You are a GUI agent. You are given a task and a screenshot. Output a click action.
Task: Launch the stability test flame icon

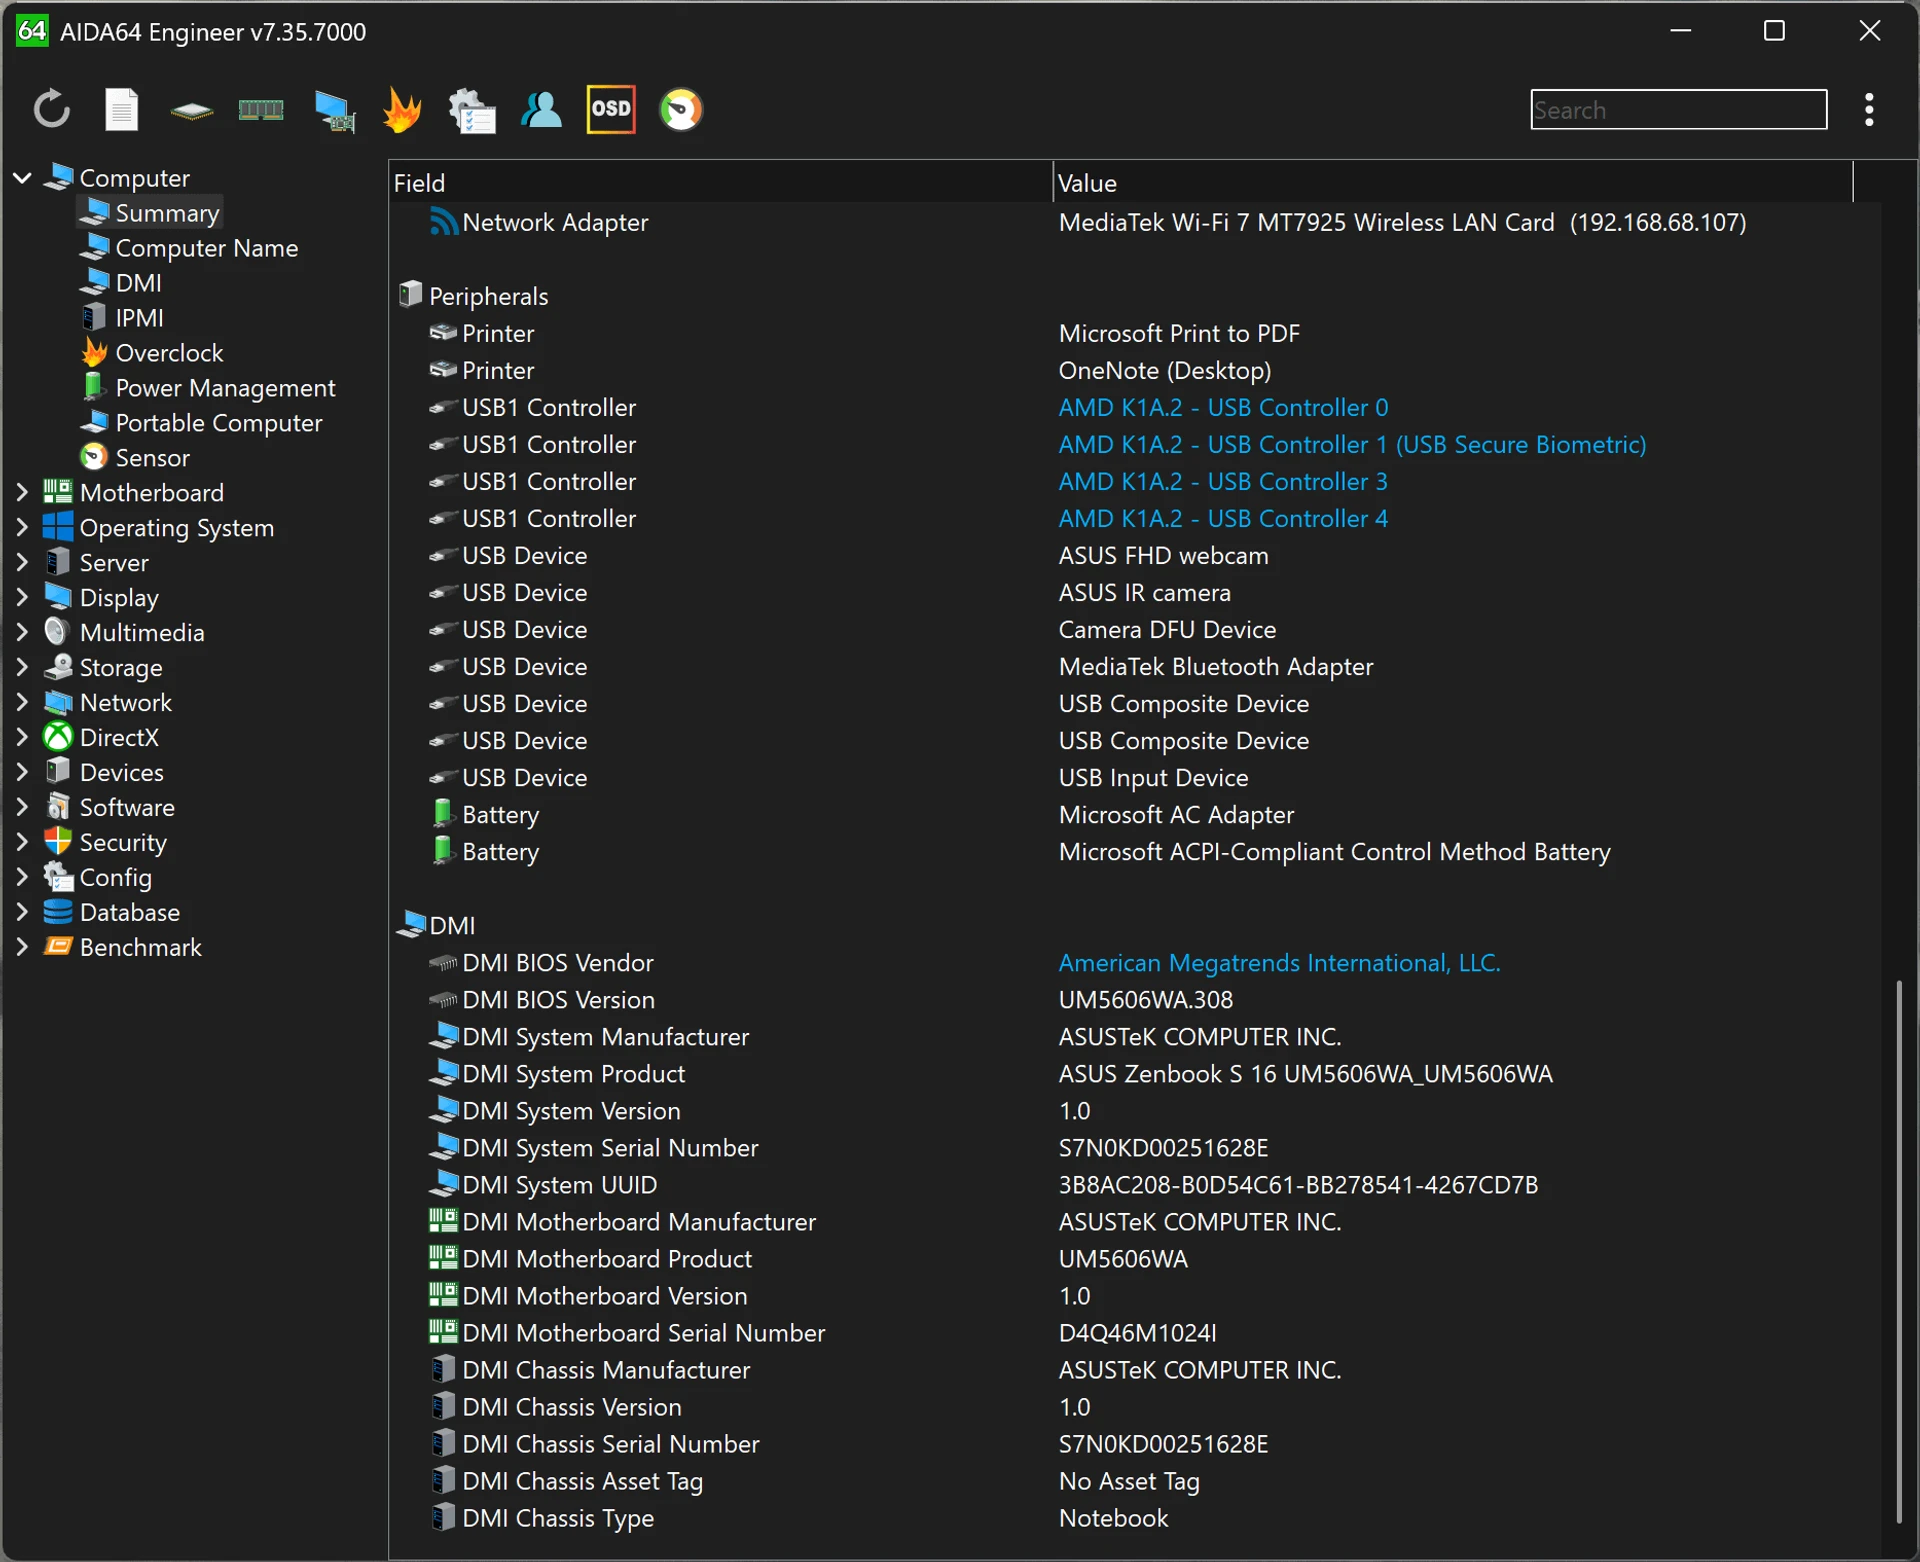[x=402, y=109]
